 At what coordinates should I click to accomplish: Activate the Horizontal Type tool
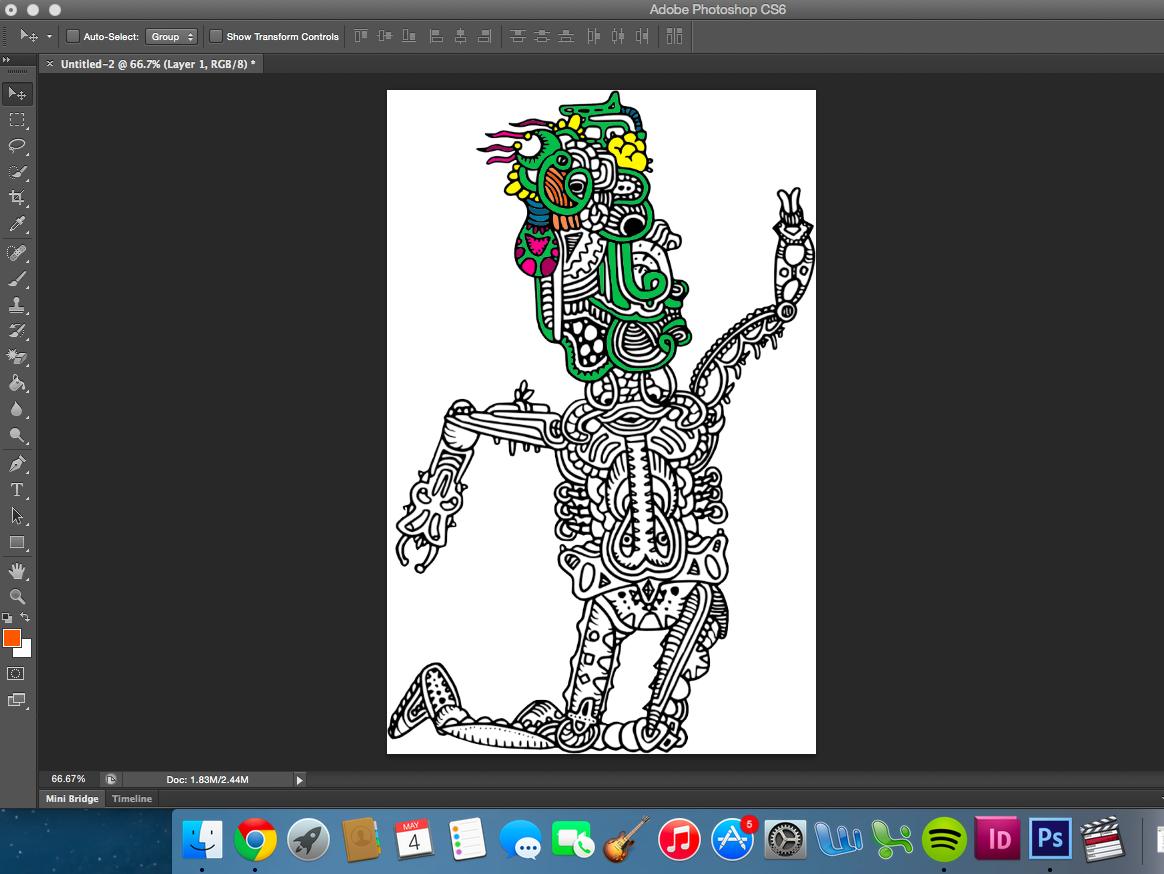tap(17, 490)
